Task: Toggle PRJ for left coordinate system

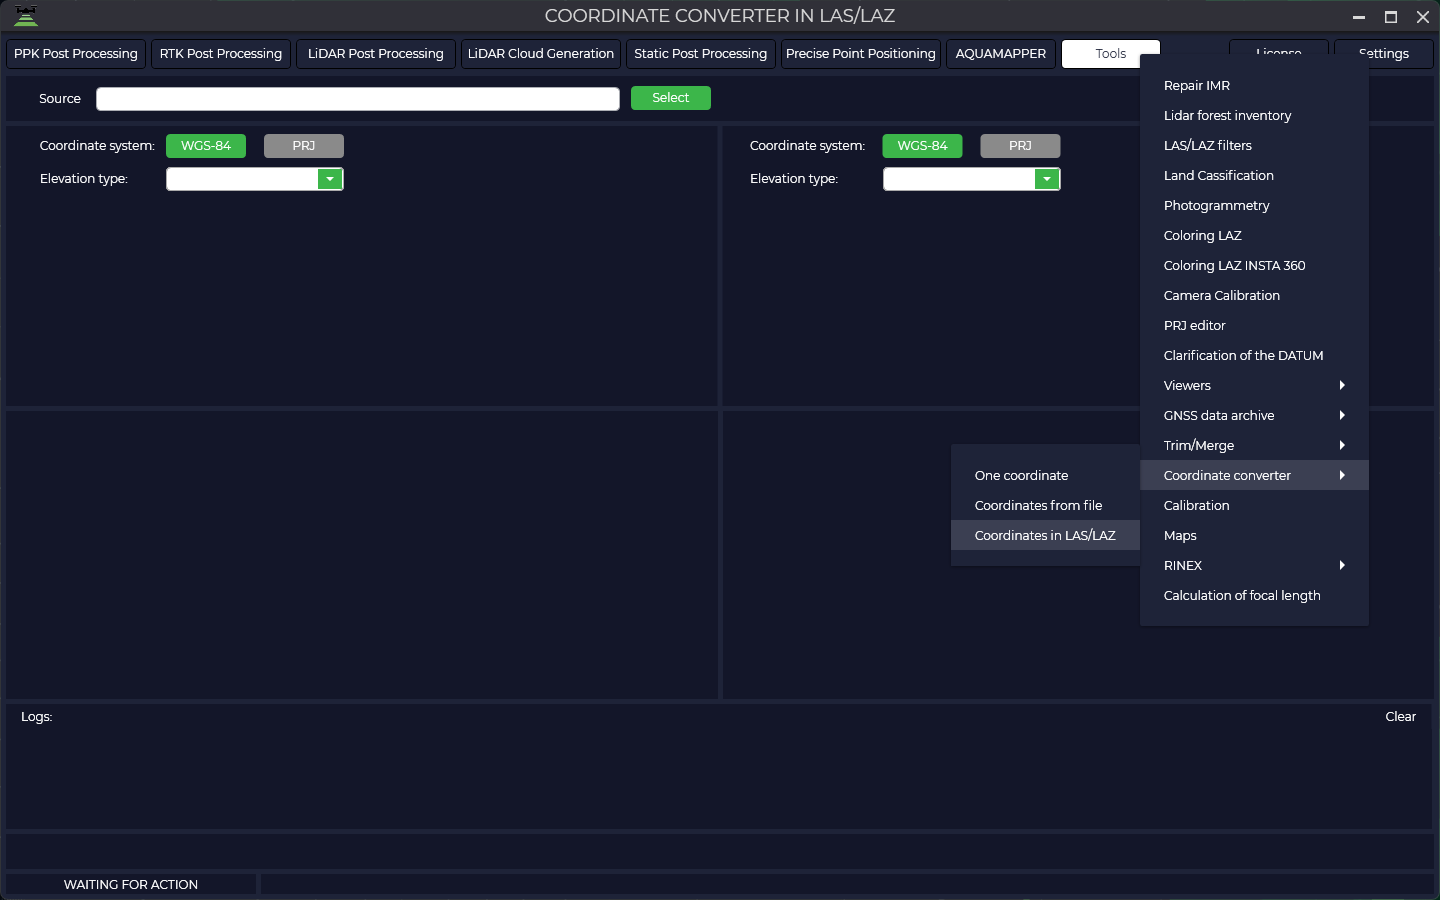Action: click(304, 146)
